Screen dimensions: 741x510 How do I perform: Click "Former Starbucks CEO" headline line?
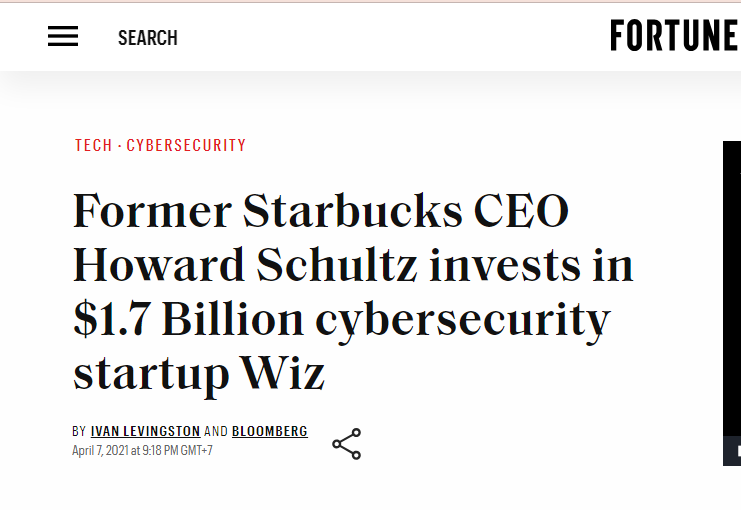pos(321,211)
